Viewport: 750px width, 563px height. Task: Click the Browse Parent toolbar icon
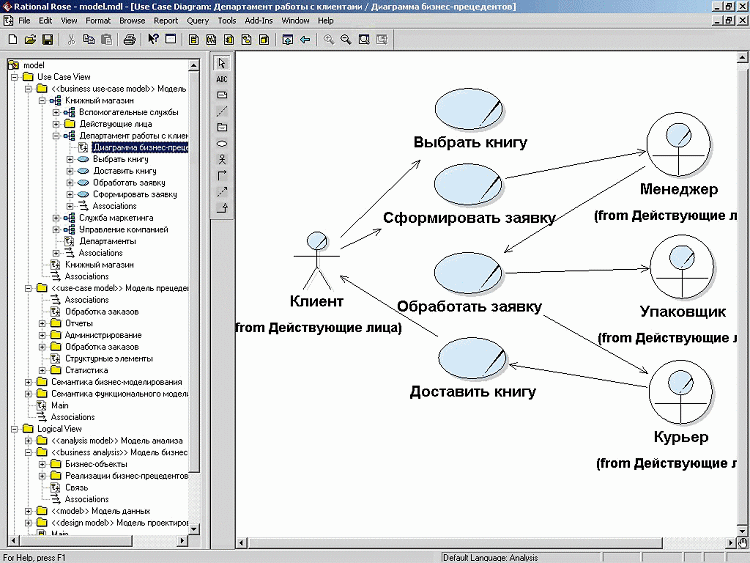pos(287,40)
